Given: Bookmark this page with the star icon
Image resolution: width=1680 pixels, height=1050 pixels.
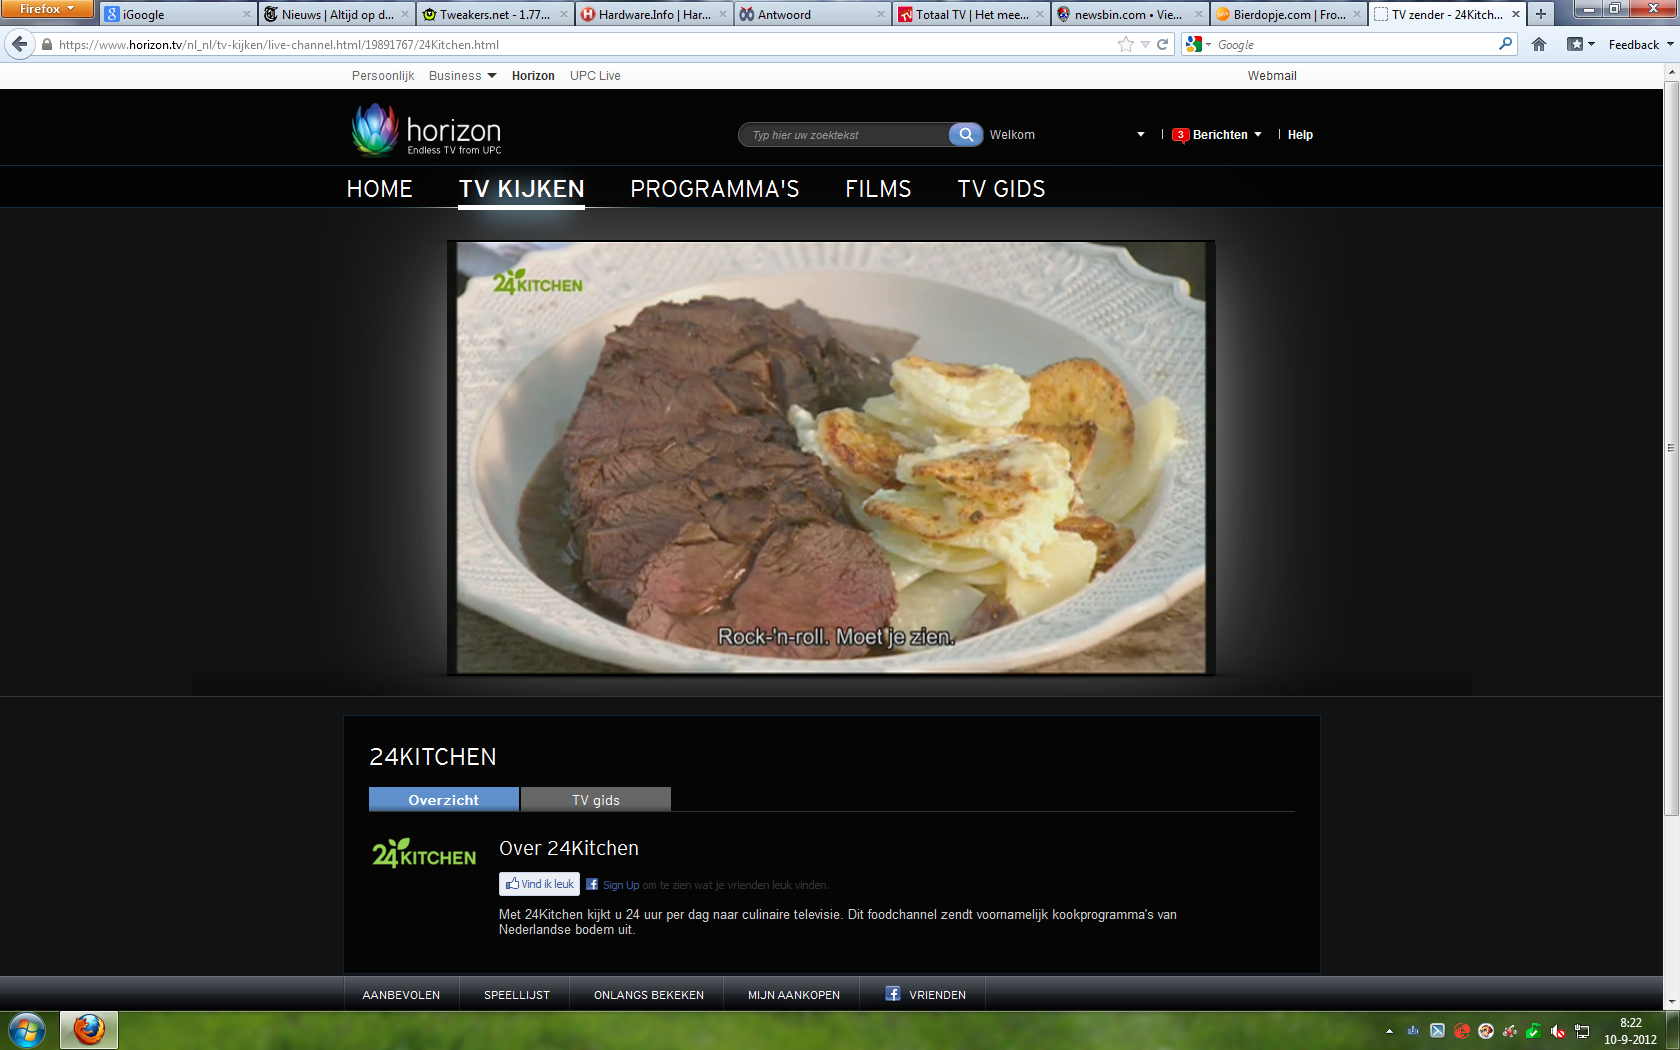Looking at the screenshot, I should click(1126, 44).
